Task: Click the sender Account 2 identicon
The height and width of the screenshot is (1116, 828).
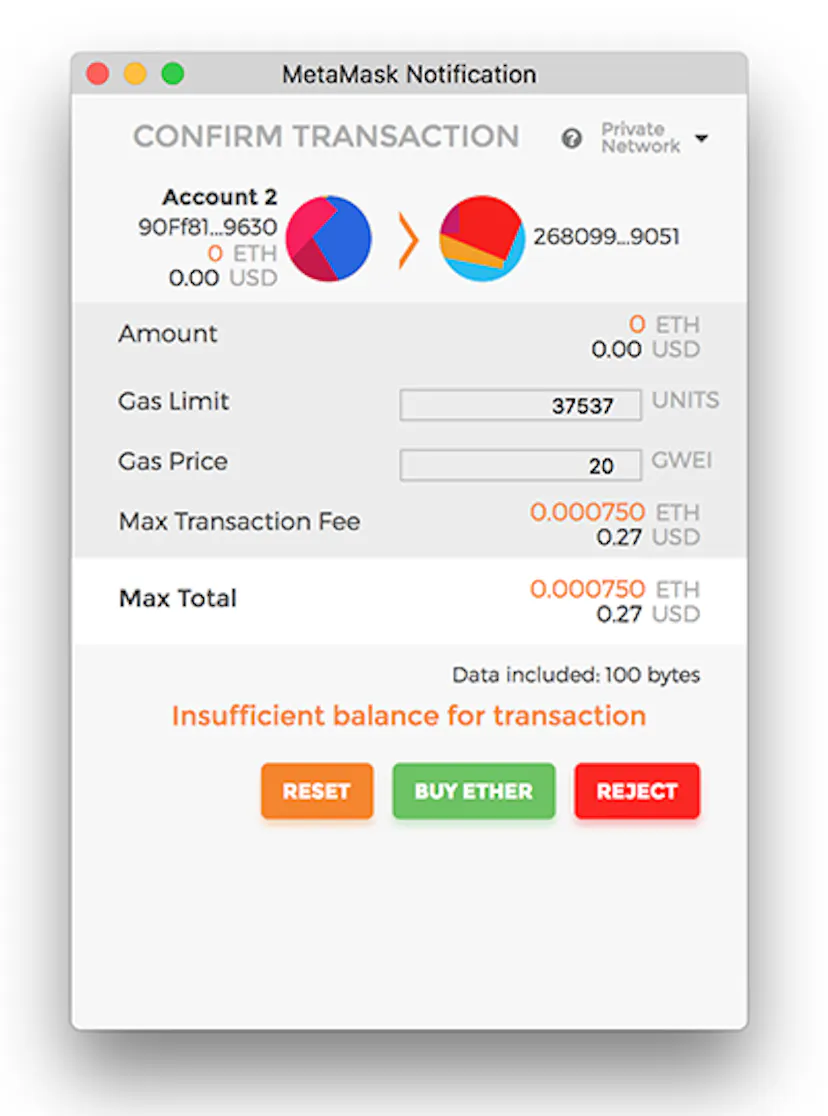Action: click(328, 238)
